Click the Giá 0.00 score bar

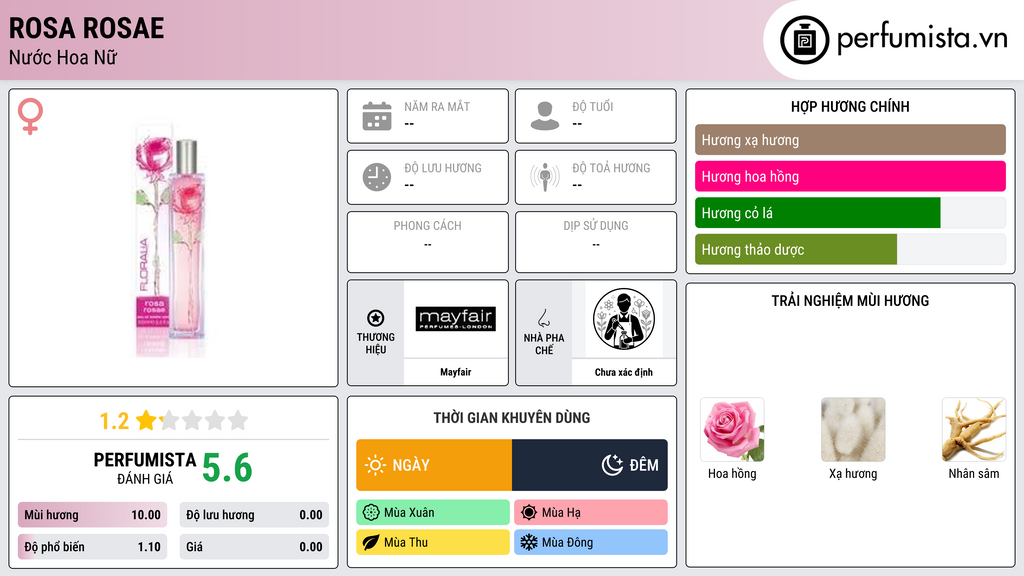(254, 547)
